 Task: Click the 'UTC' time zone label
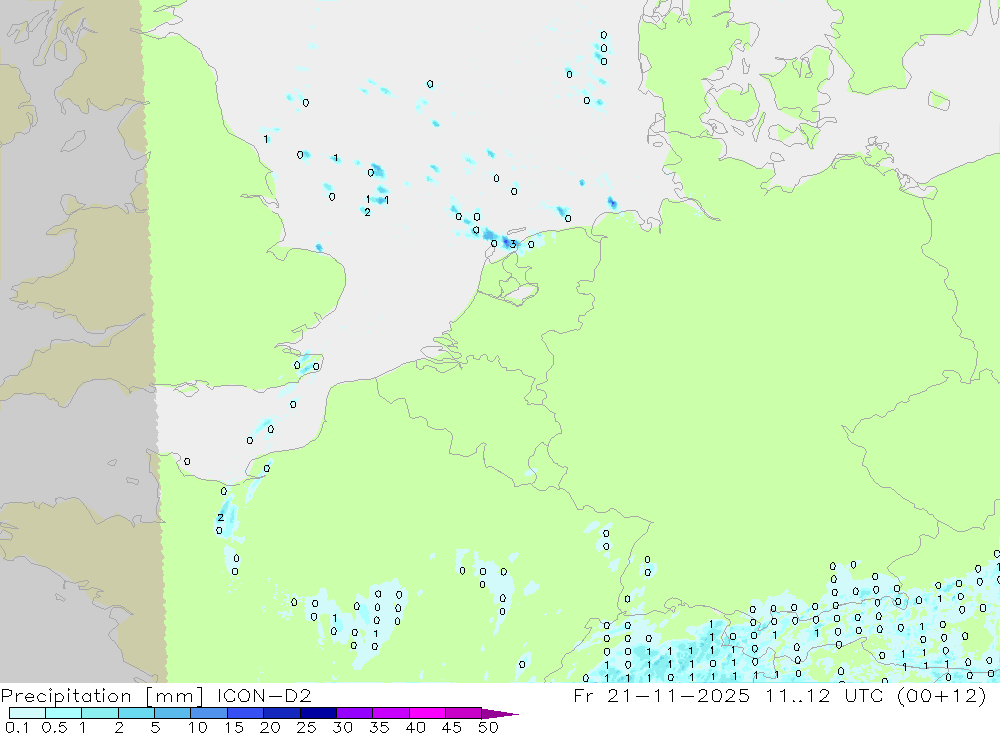864,695
